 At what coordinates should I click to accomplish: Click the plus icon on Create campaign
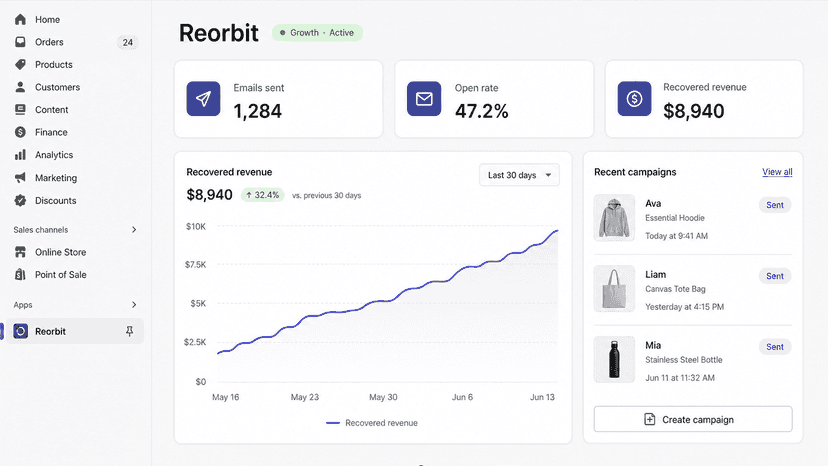point(650,420)
